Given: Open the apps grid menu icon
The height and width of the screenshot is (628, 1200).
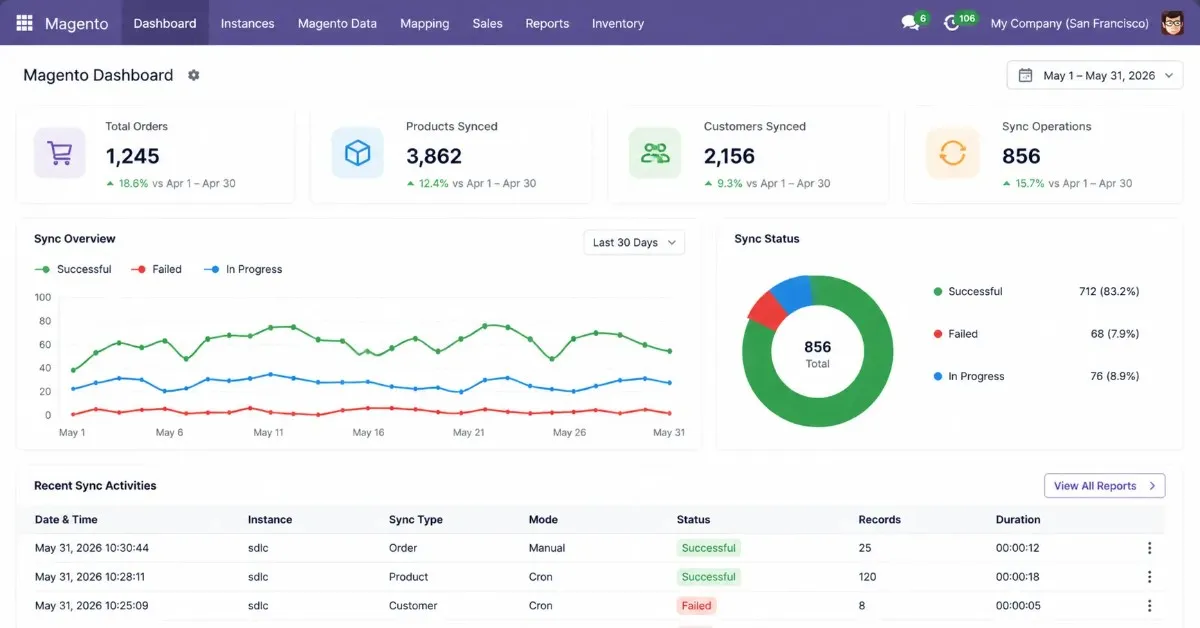Looking at the screenshot, I should tap(24, 23).
